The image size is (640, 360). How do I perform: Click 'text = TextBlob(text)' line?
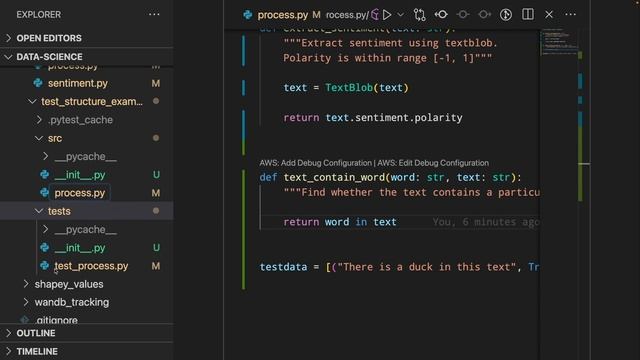coord(346,88)
